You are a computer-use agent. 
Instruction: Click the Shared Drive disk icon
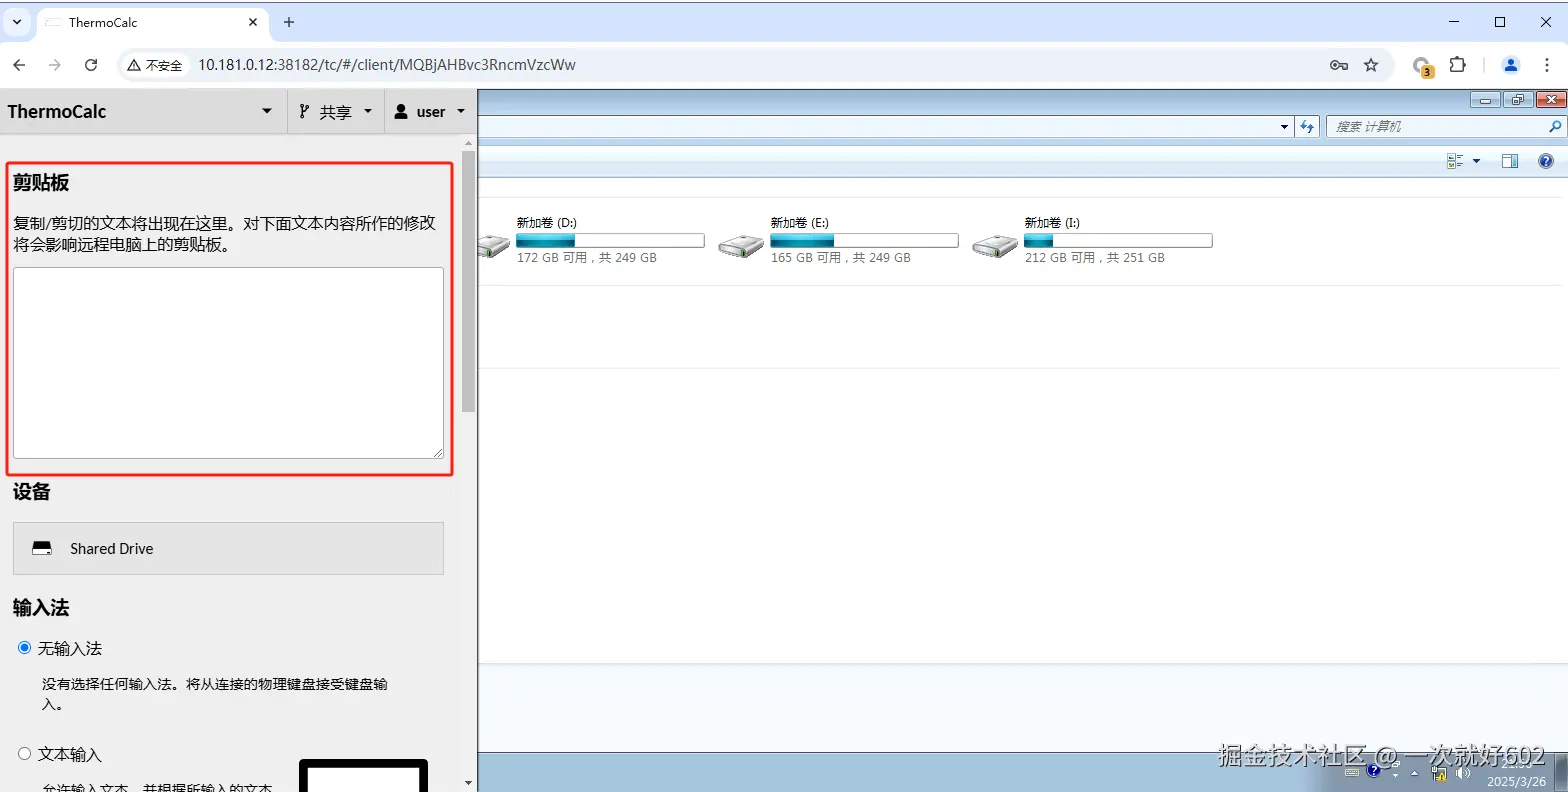pyautogui.click(x=42, y=548)
